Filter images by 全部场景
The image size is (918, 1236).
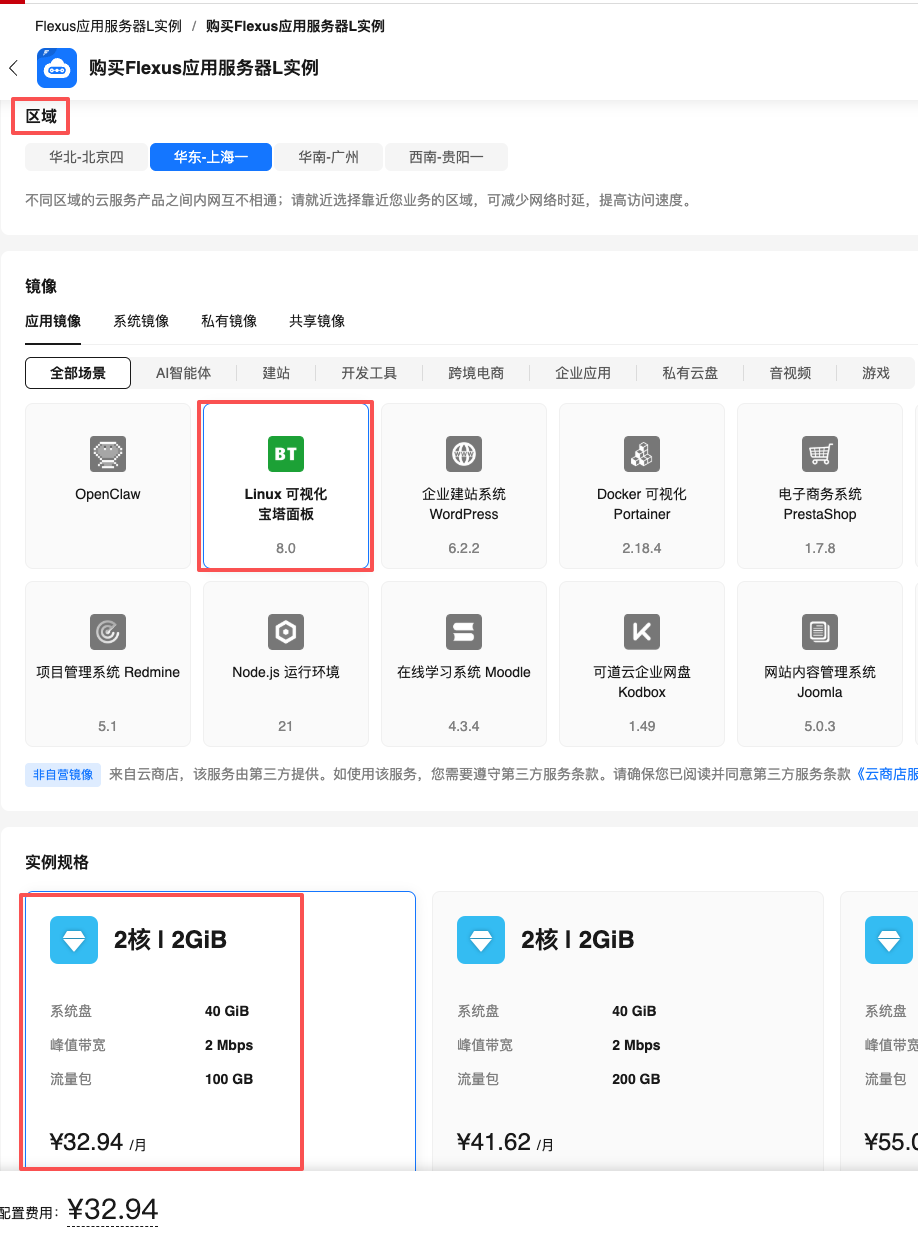pyautogui.click(x=79, y=373)
